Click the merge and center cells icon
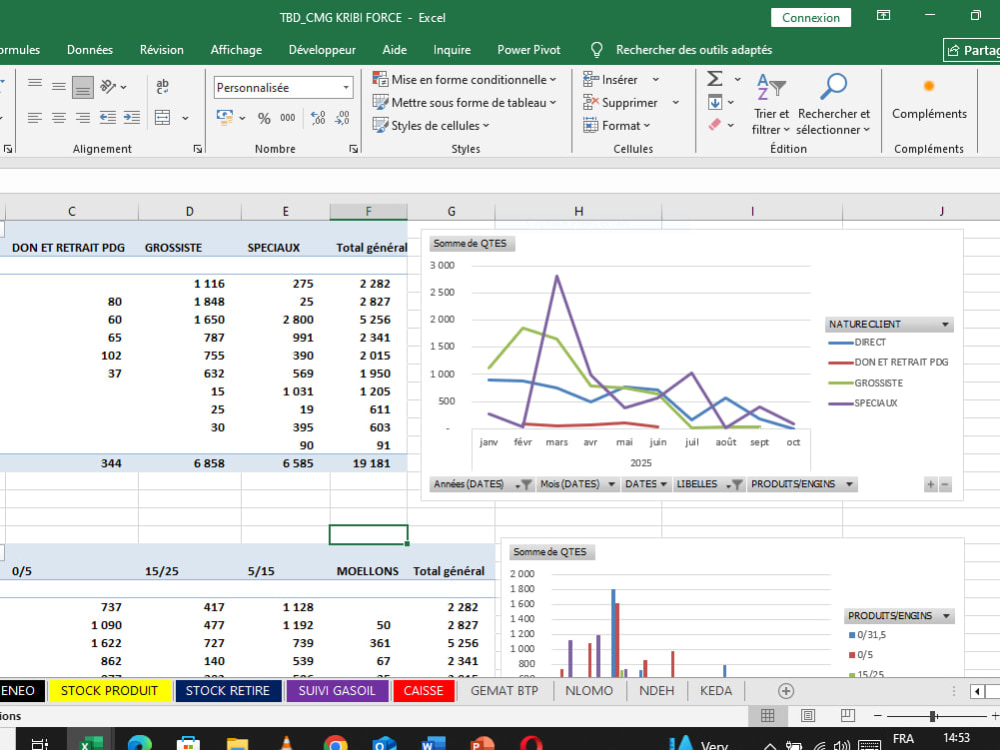Image resolution: width=1000 pixels, height=750 pixels. 163,117
